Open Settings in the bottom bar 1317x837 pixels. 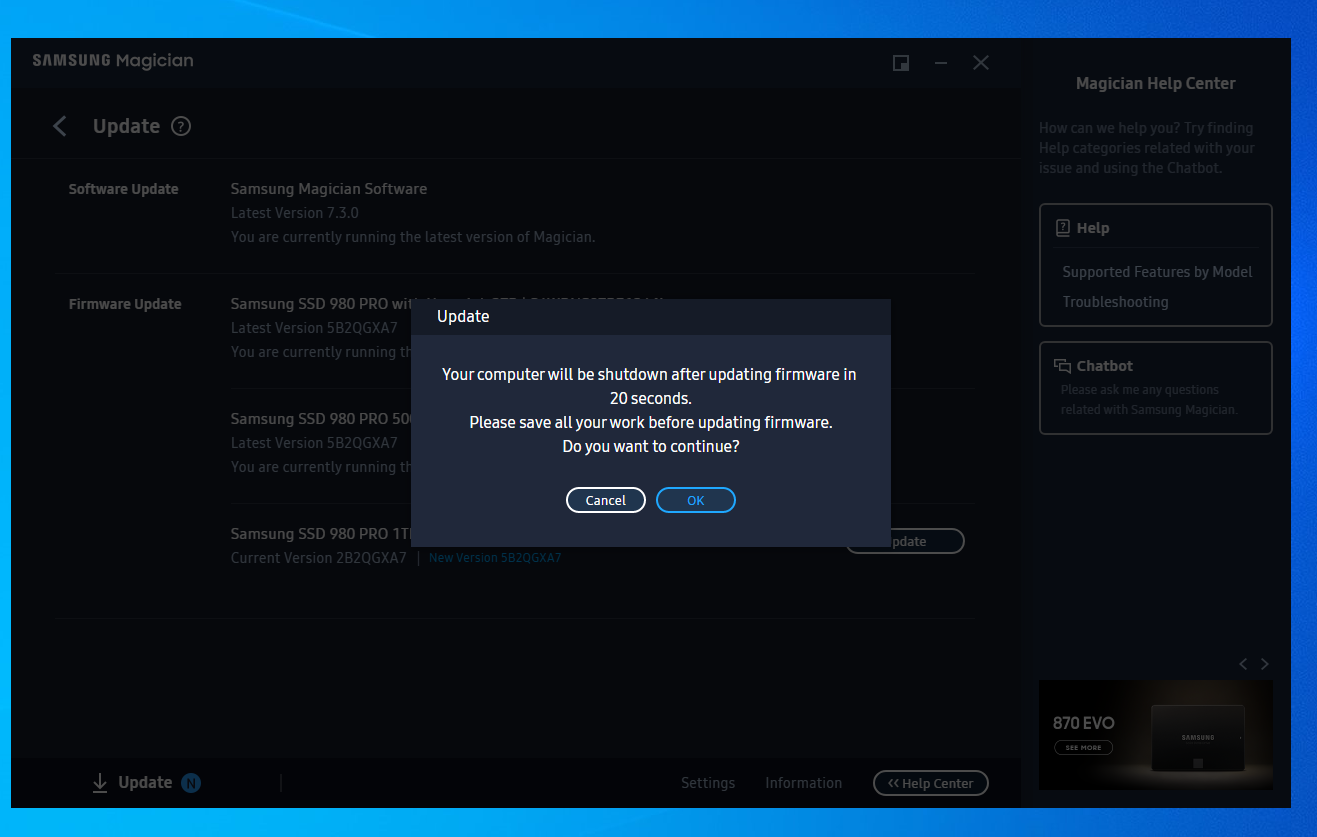tap(708, 783)
